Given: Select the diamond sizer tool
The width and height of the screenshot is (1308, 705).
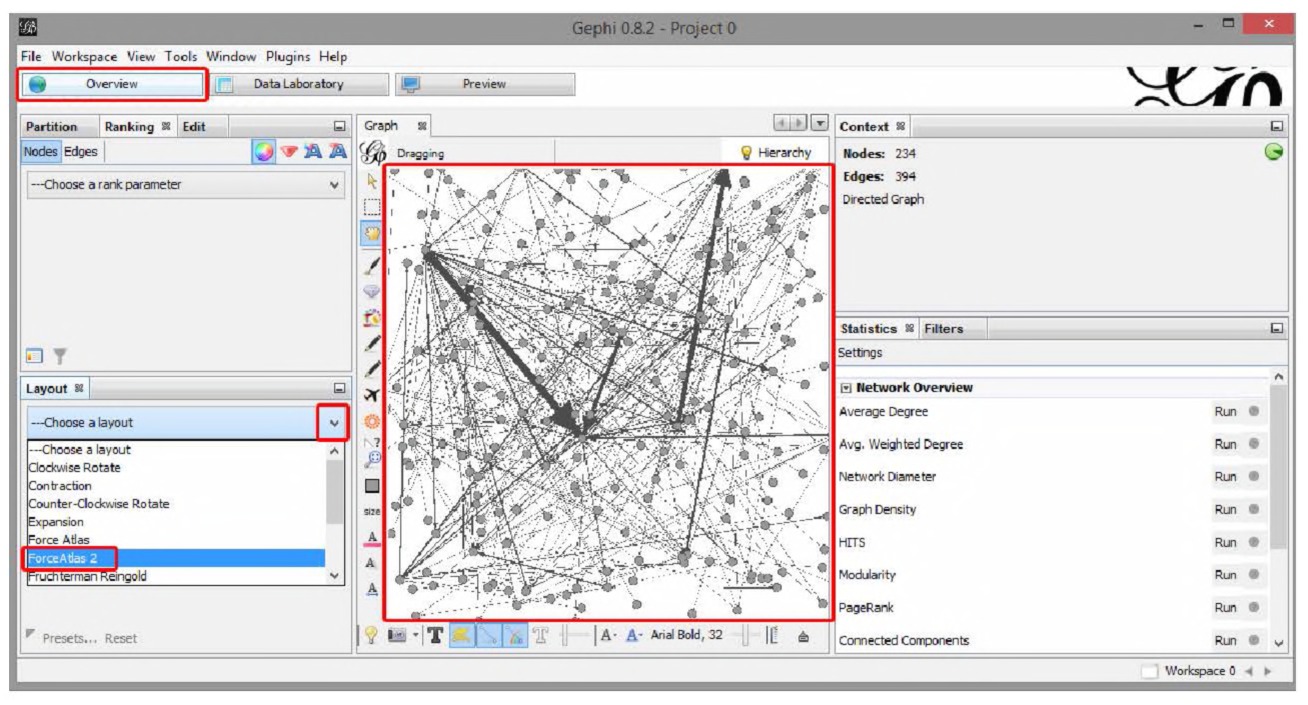Looking at the screenshot, I should click(x=372, y=291).
